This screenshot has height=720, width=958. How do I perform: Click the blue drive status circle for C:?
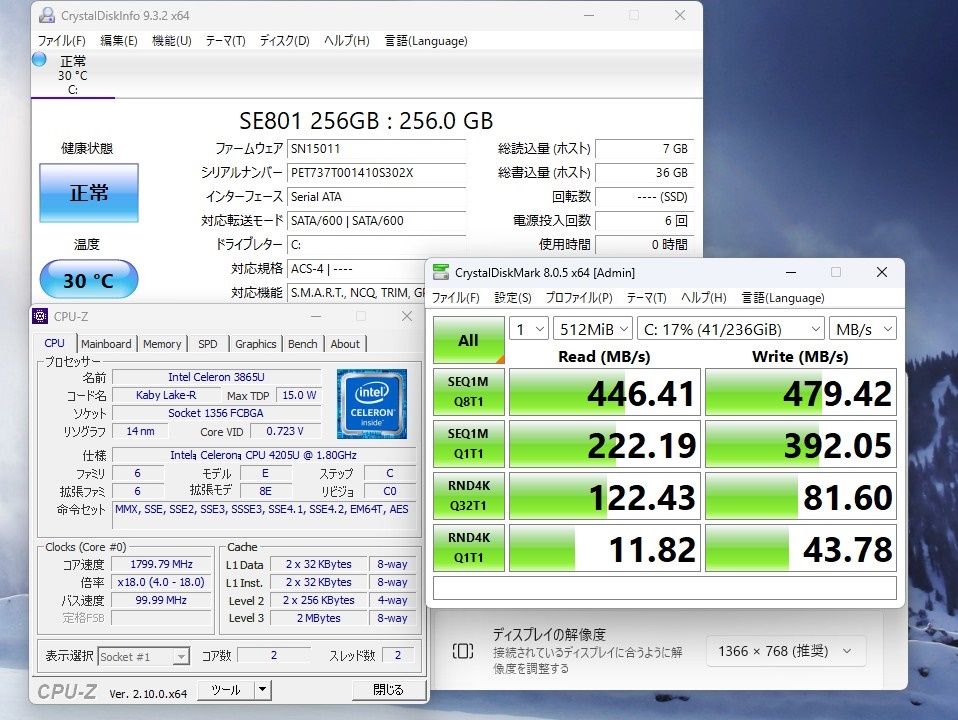[39, 59]
